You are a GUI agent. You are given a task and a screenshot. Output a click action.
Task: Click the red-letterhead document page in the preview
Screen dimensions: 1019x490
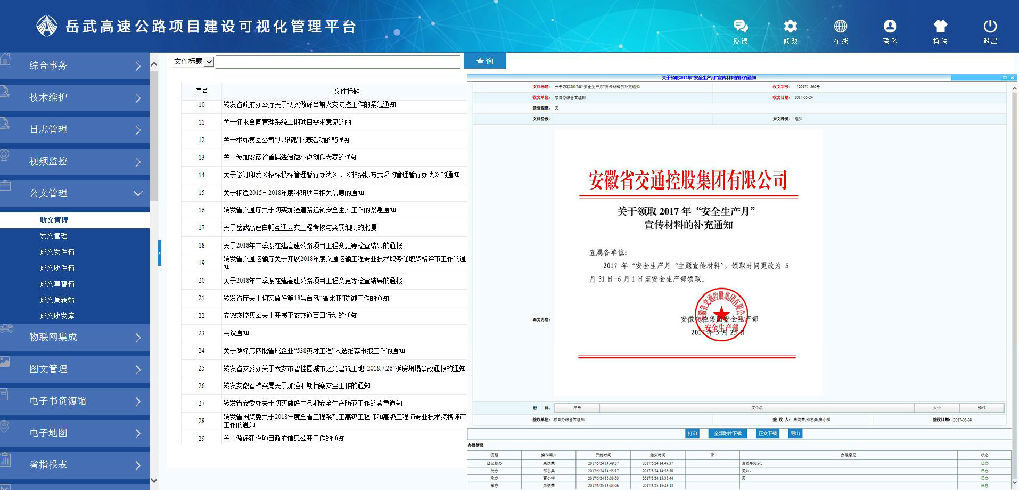click(x=688, y=262)
